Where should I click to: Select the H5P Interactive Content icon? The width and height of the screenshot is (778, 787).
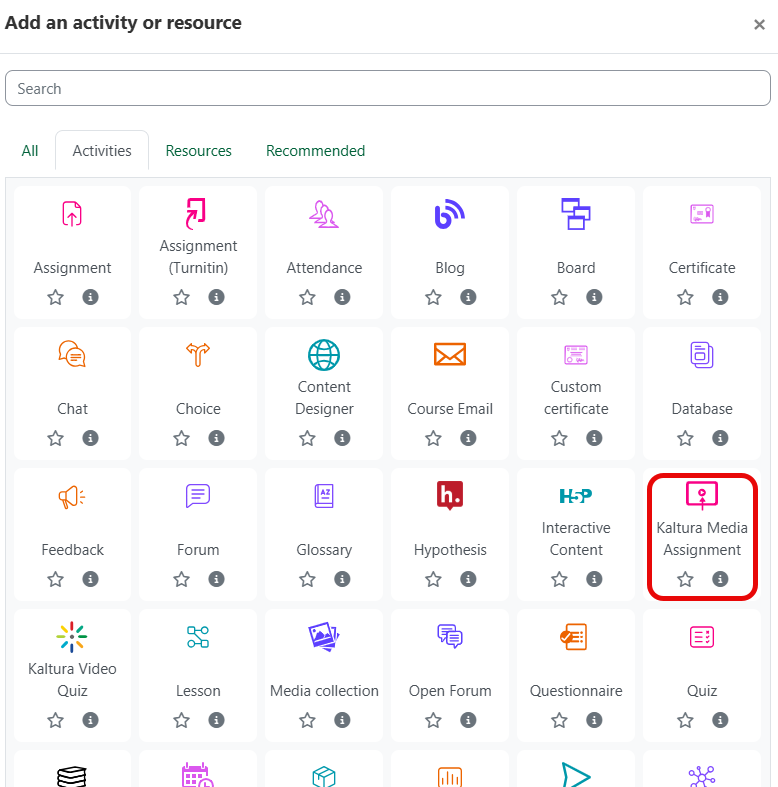576,496
